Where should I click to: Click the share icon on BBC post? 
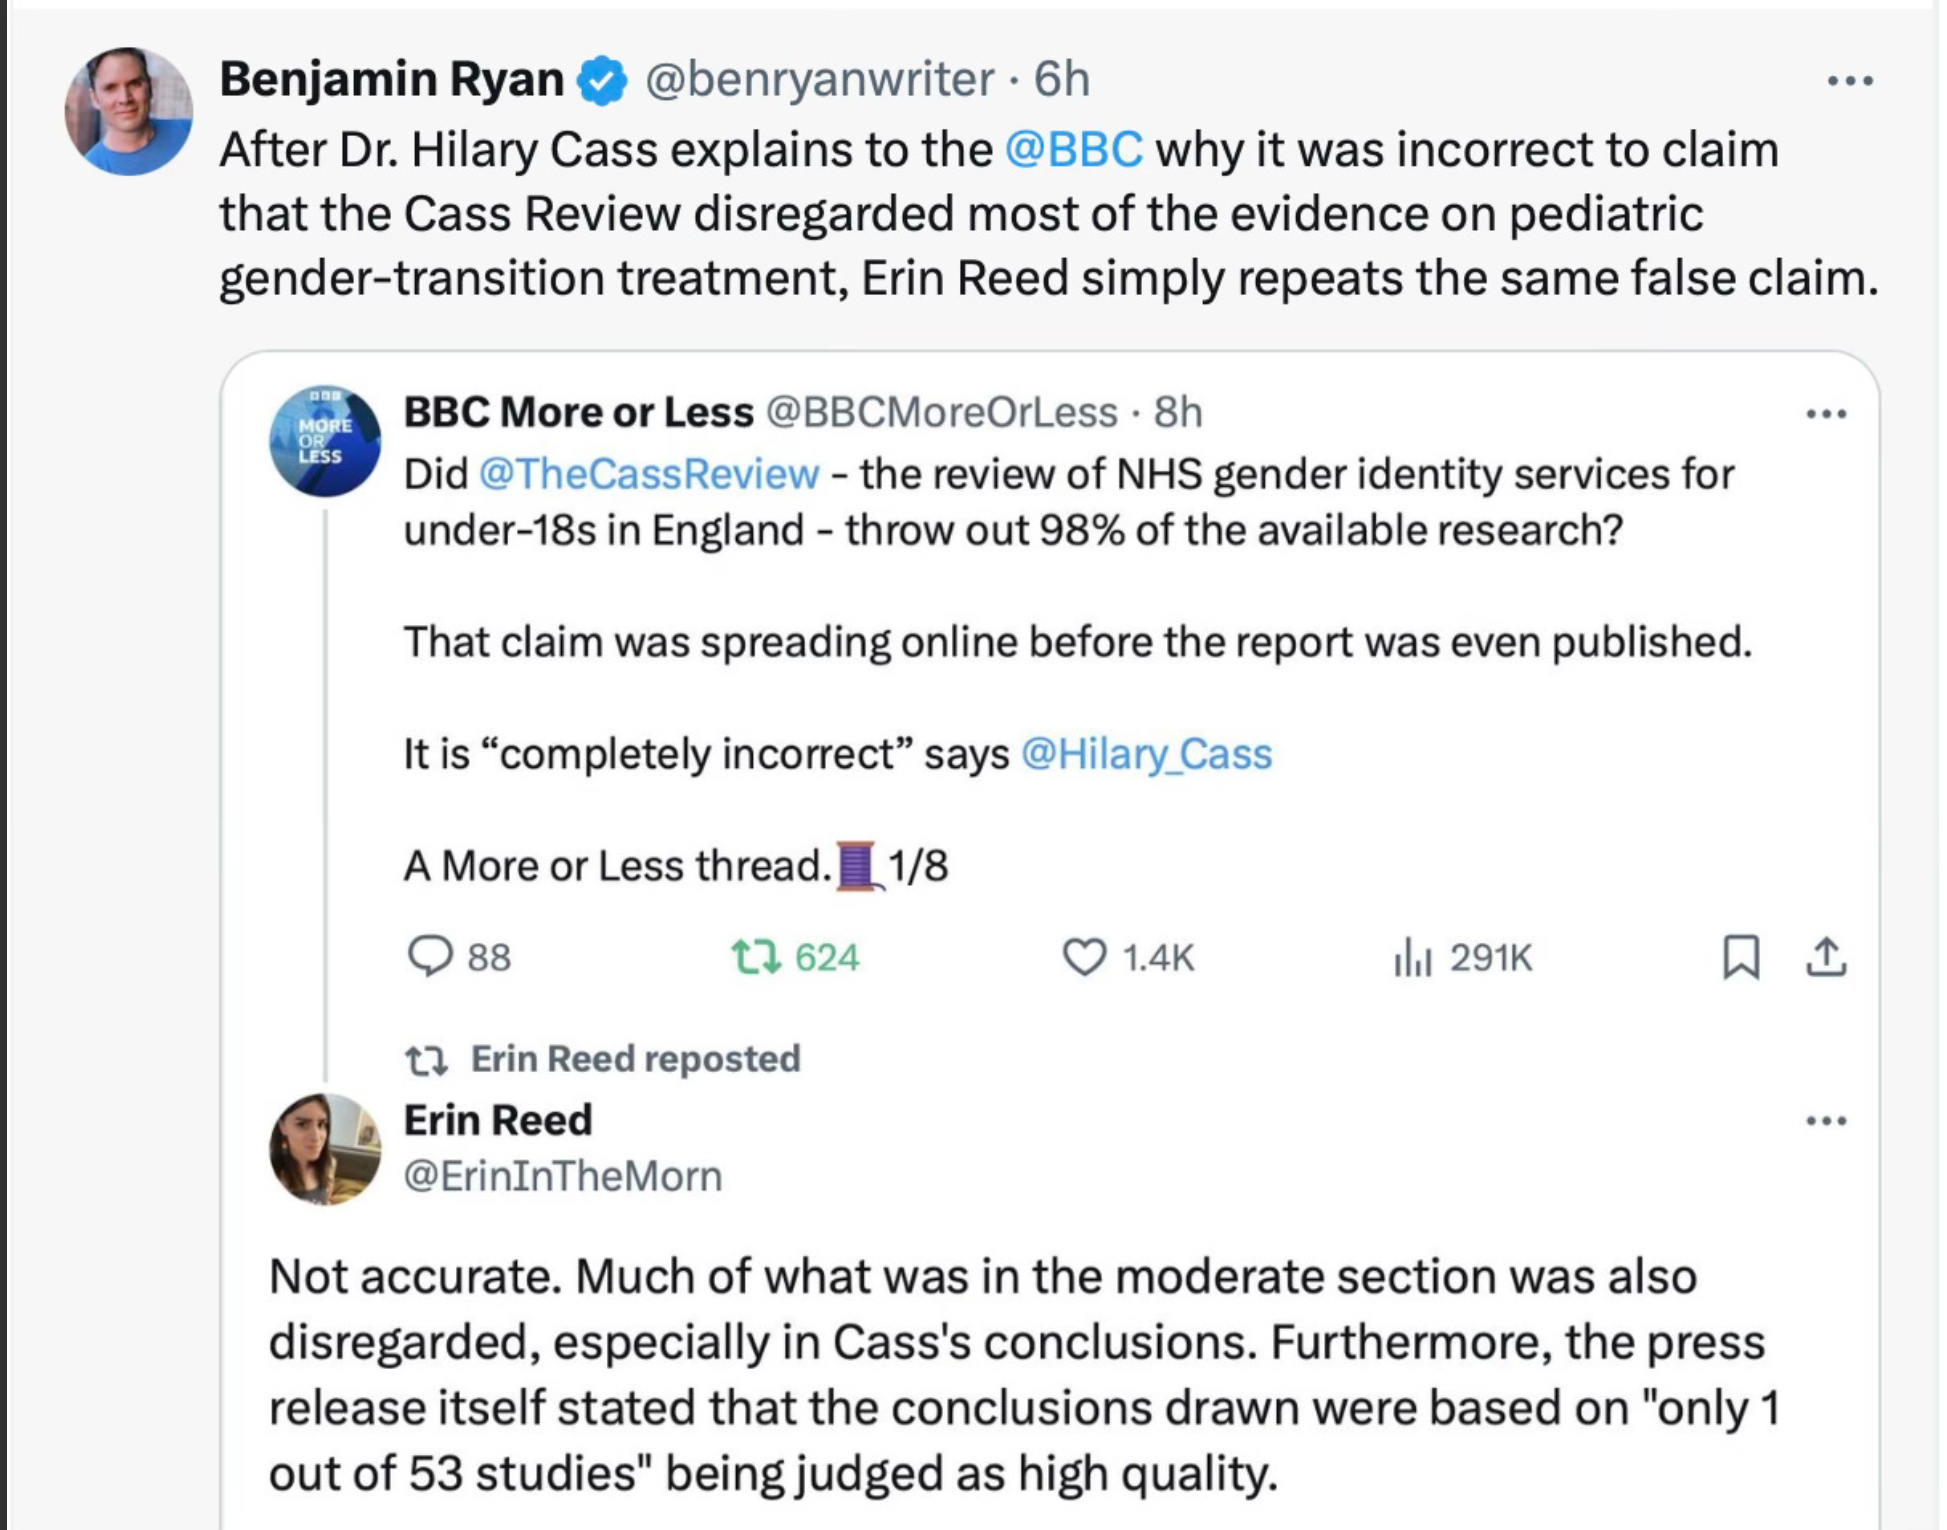pyautogui.click(x=1826, y=956)
